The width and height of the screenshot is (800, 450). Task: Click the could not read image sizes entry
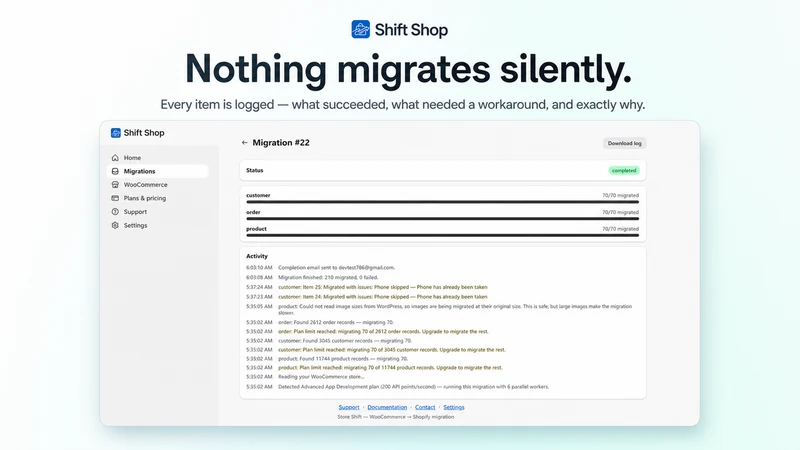(x=455, y=310)
